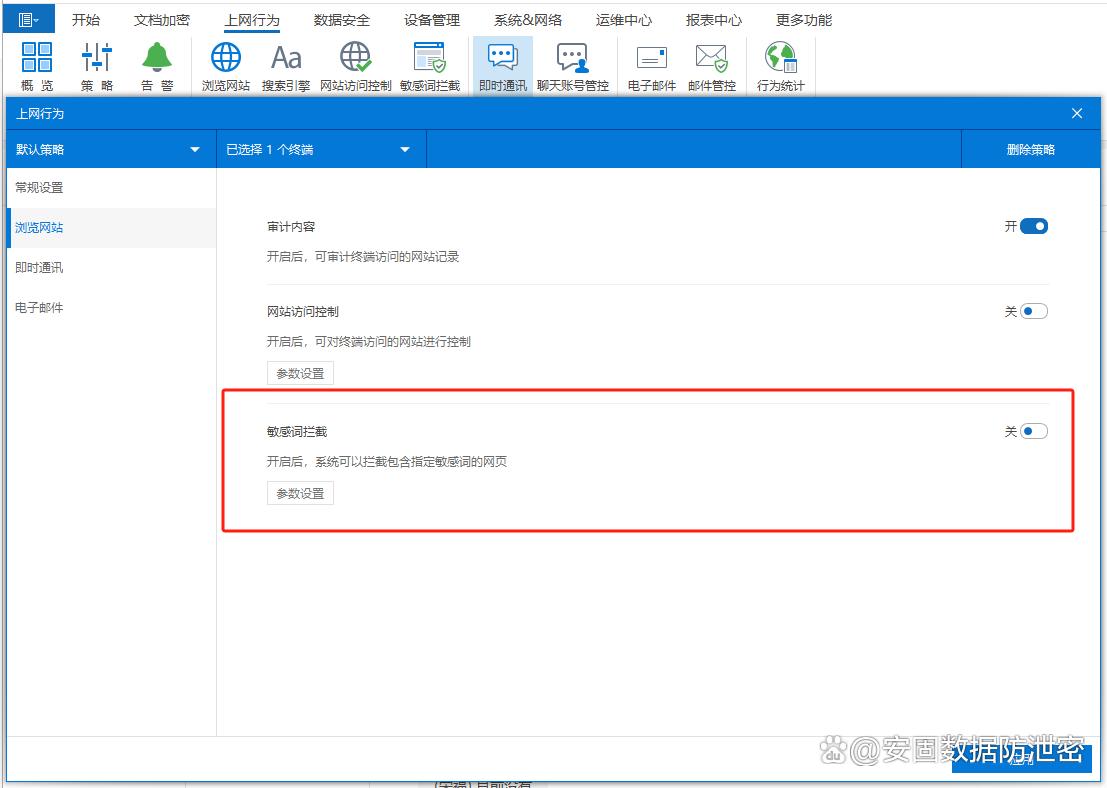This screenshot has height=788, width=1107.
Task: Expand the 已选择 1 个终端 dropdown
Action: click(x=318, y=150)
